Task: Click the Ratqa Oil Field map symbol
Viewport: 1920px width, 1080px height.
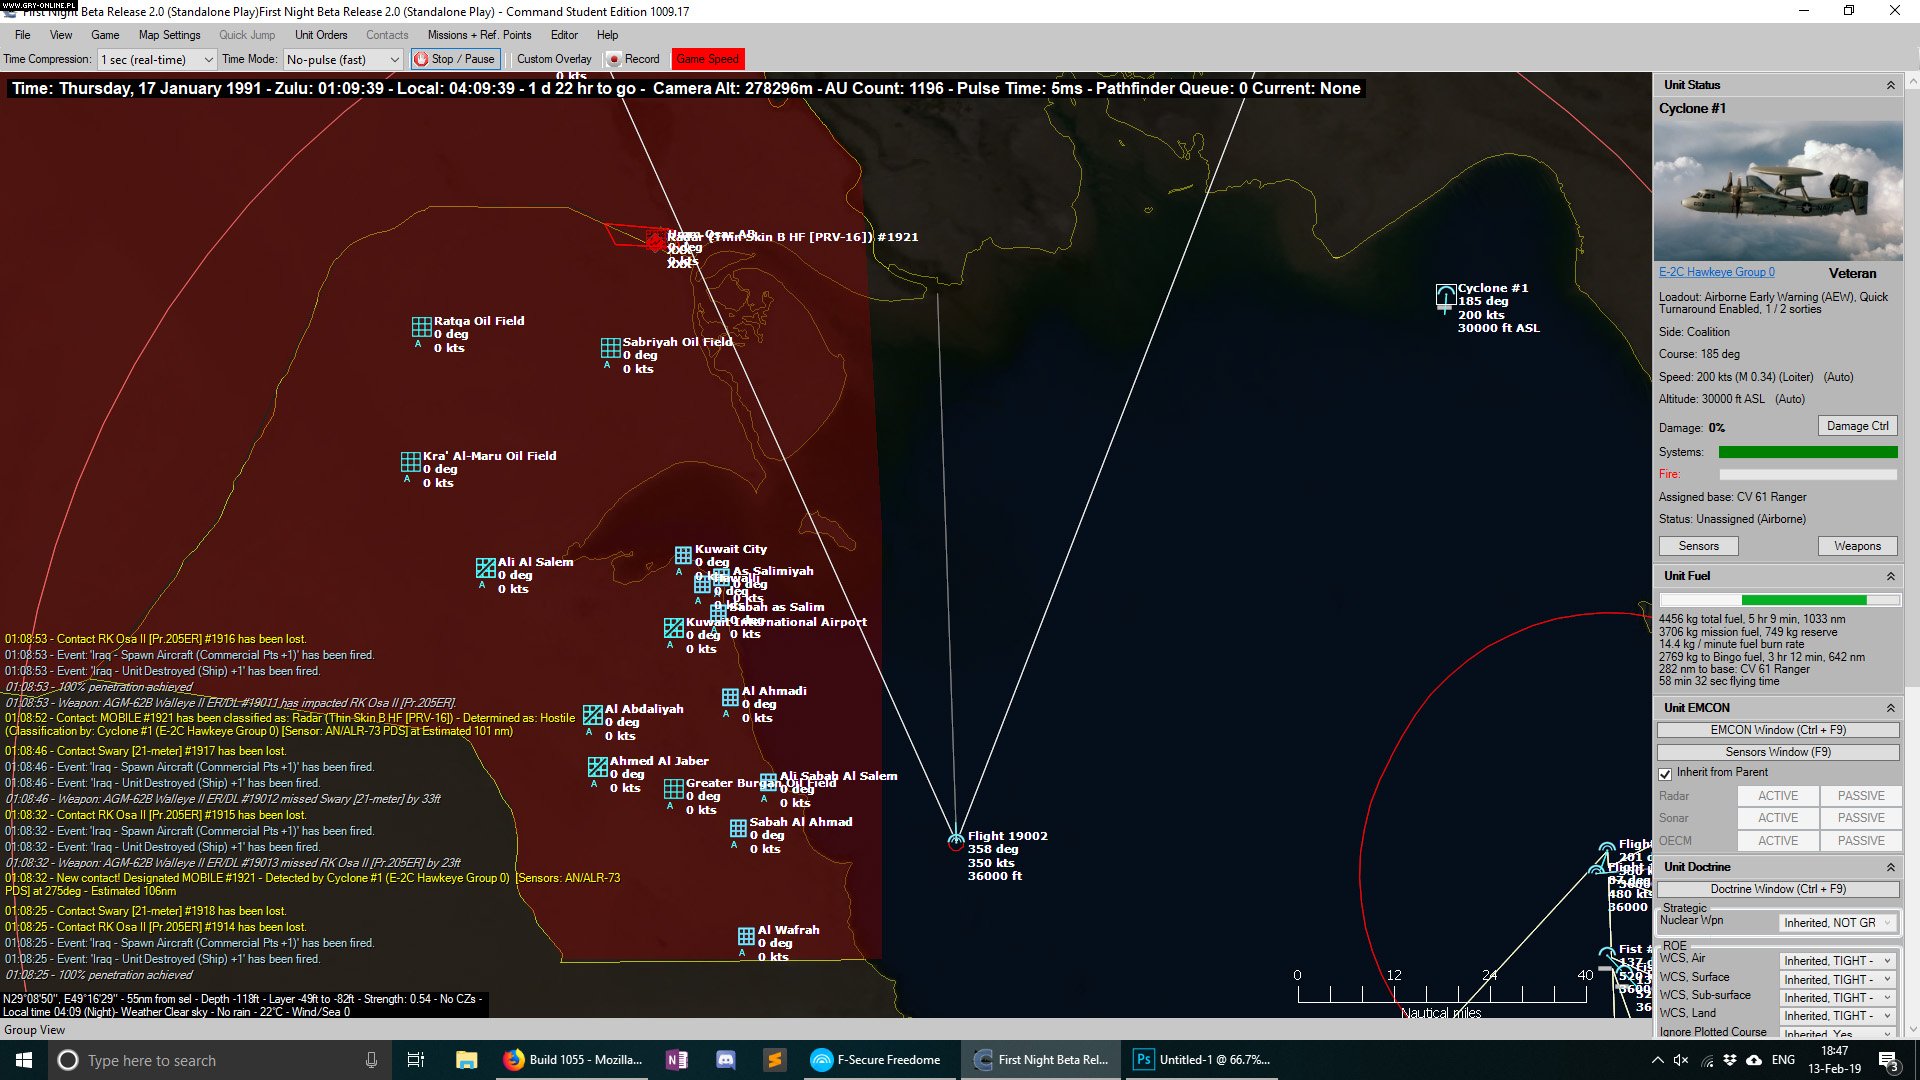Action: [420, 327]
